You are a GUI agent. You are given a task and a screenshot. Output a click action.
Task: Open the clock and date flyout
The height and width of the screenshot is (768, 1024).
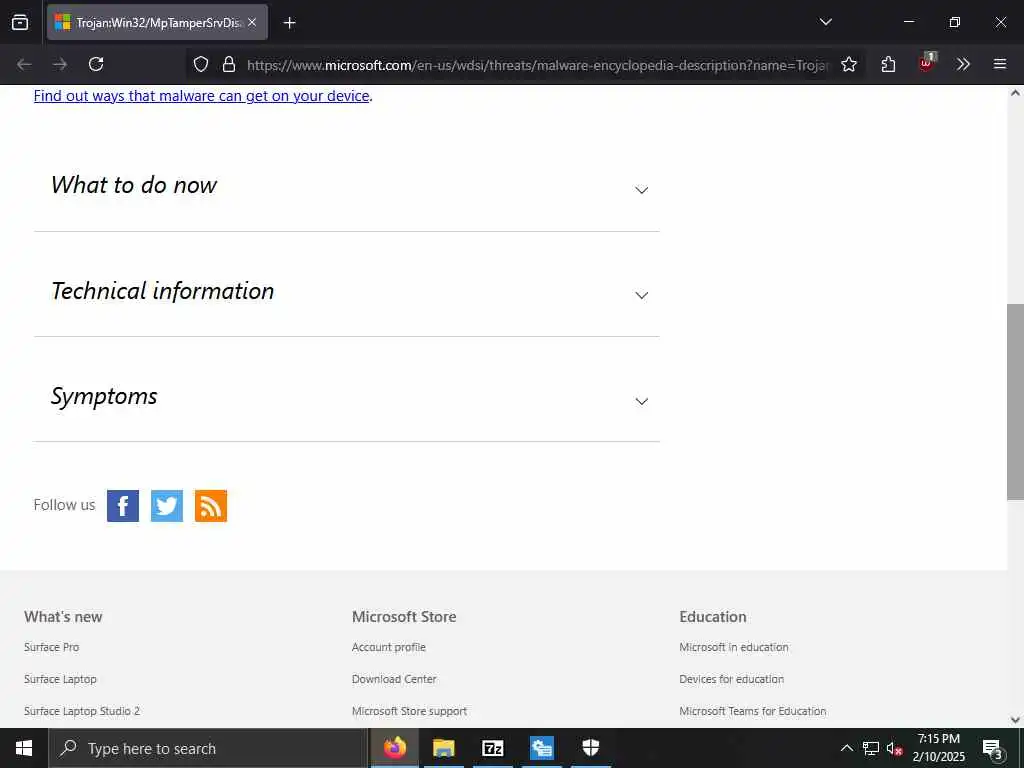(x=938, y=748)
